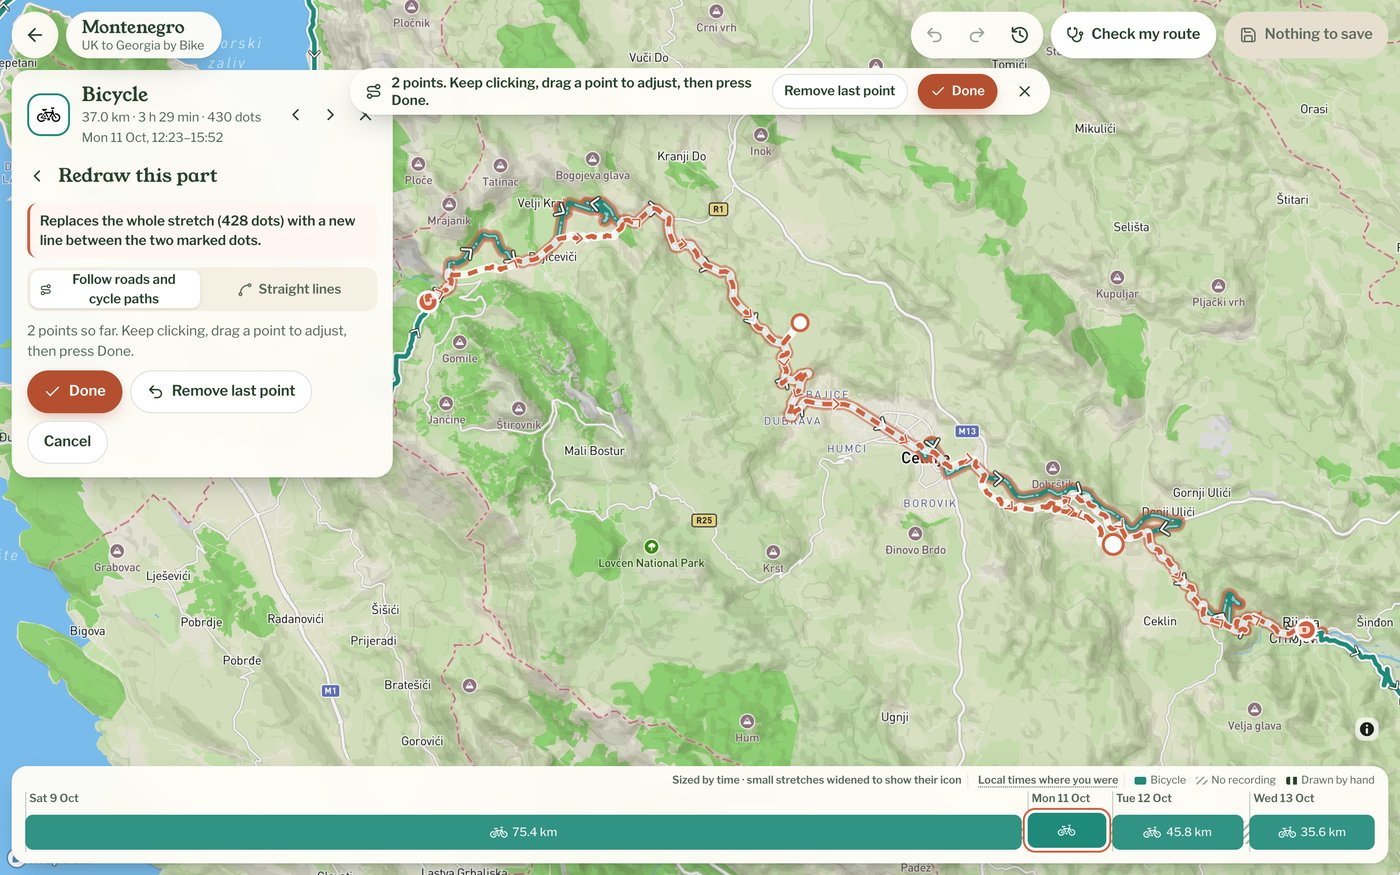Go back from Redraw this part
This screenshot has width=1400, height=875.
[x=37, y=176]
